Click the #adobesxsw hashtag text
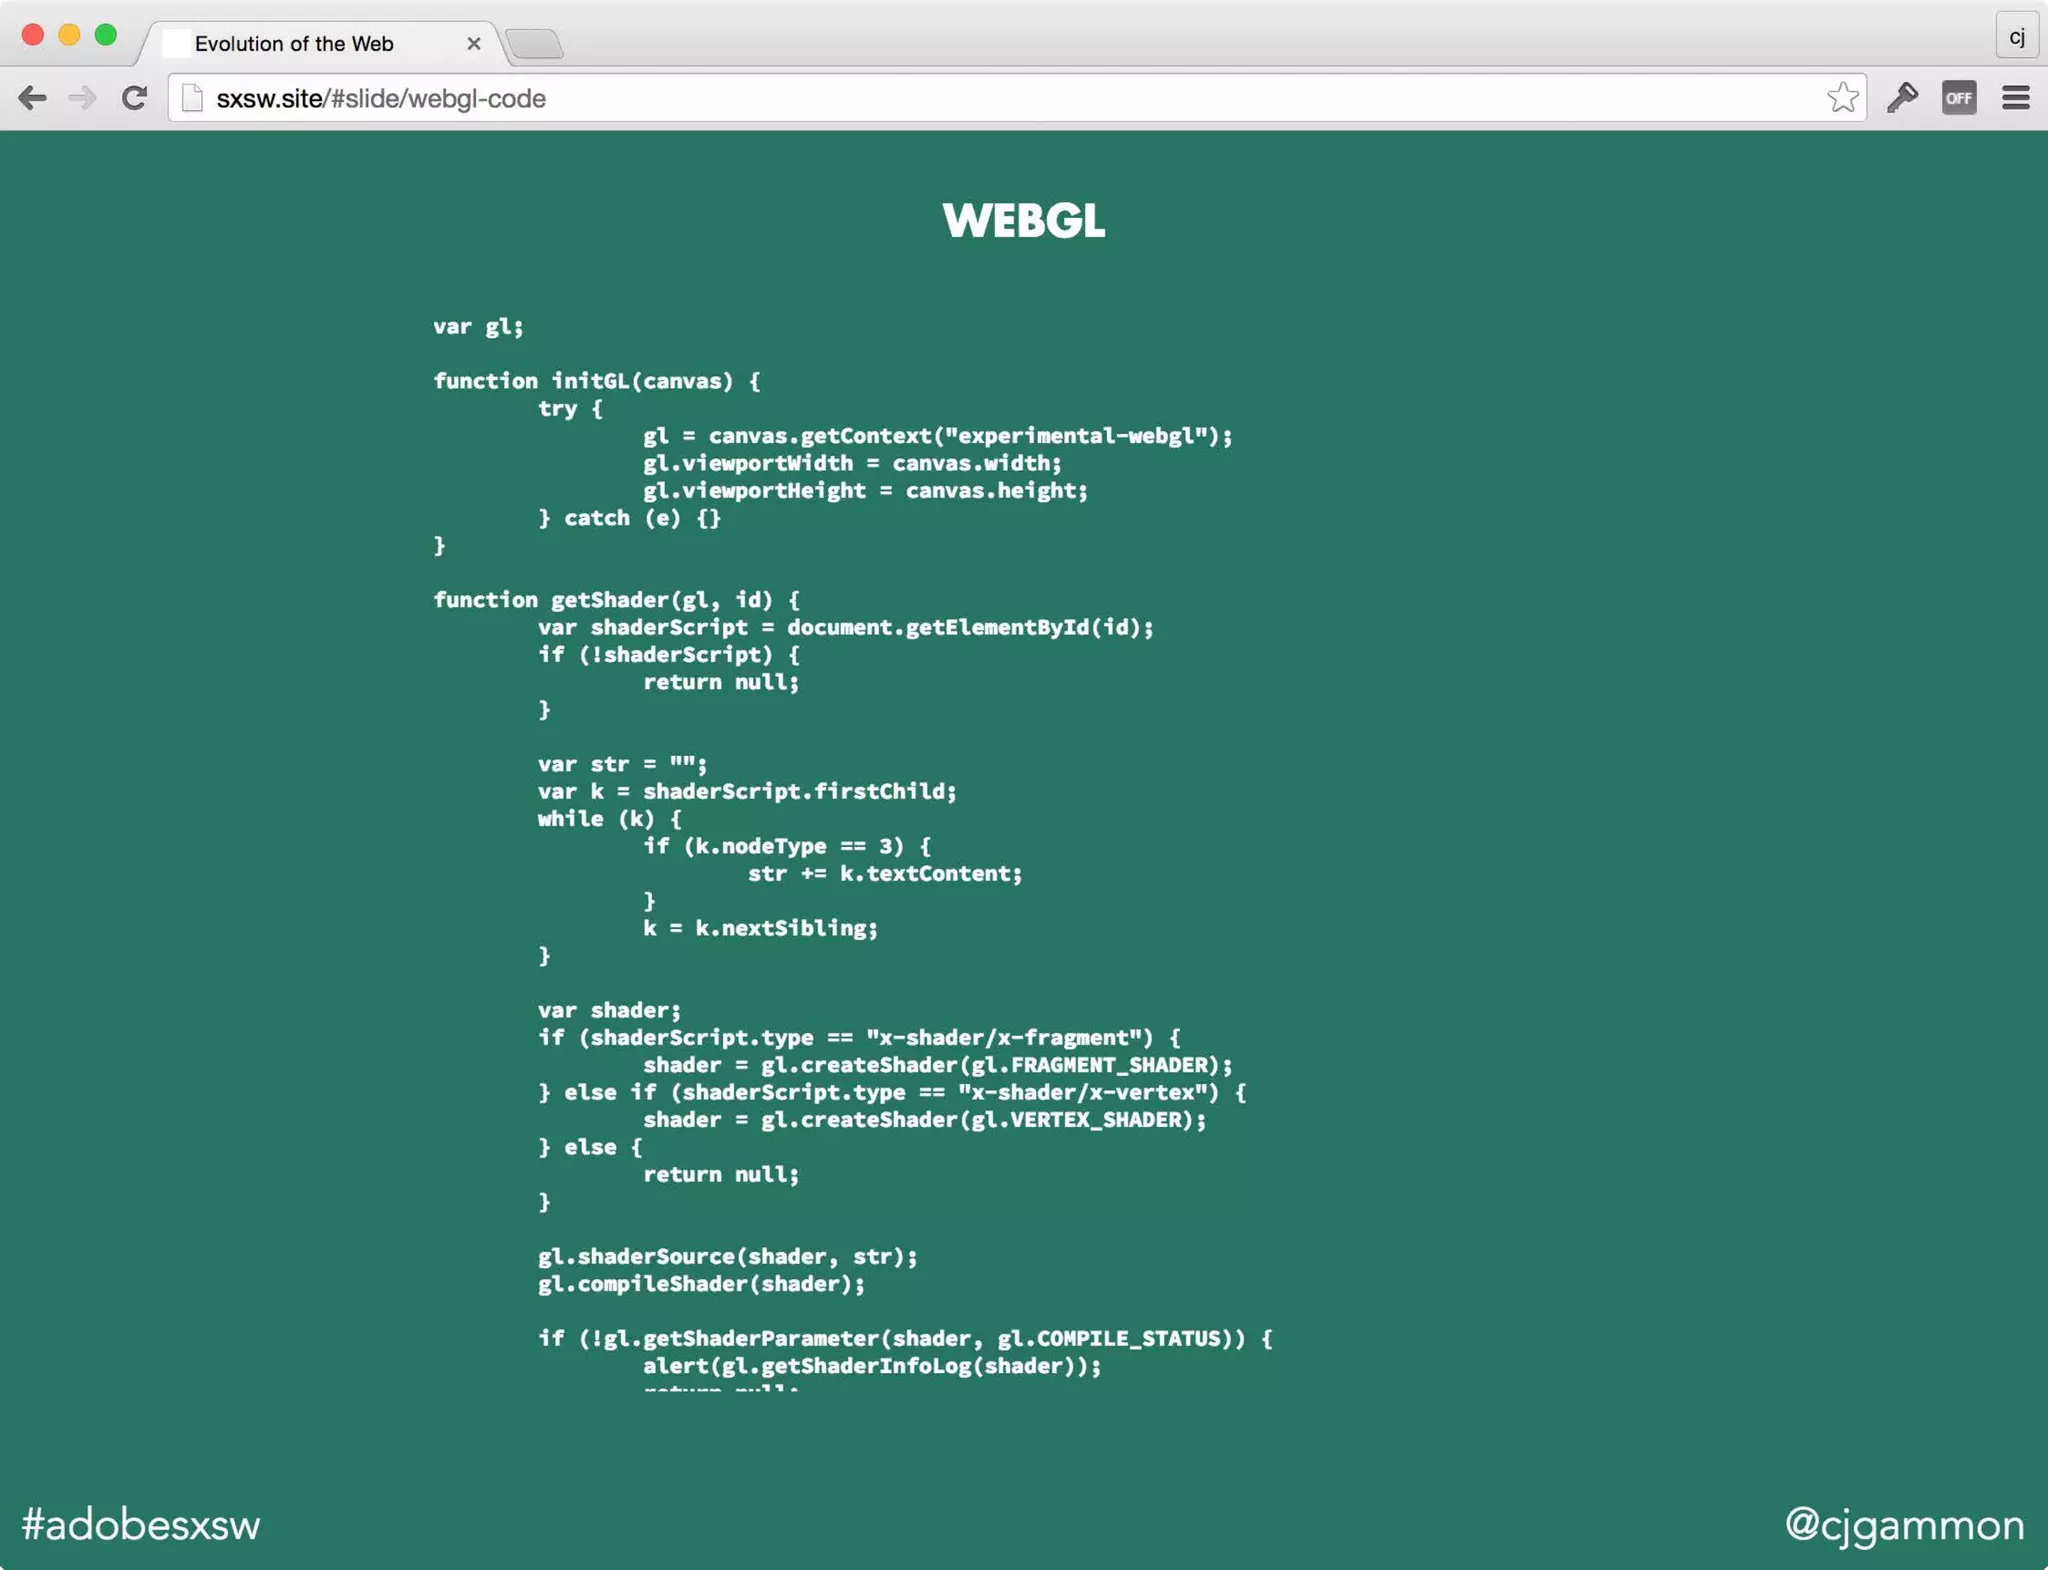 point(140,1525)
